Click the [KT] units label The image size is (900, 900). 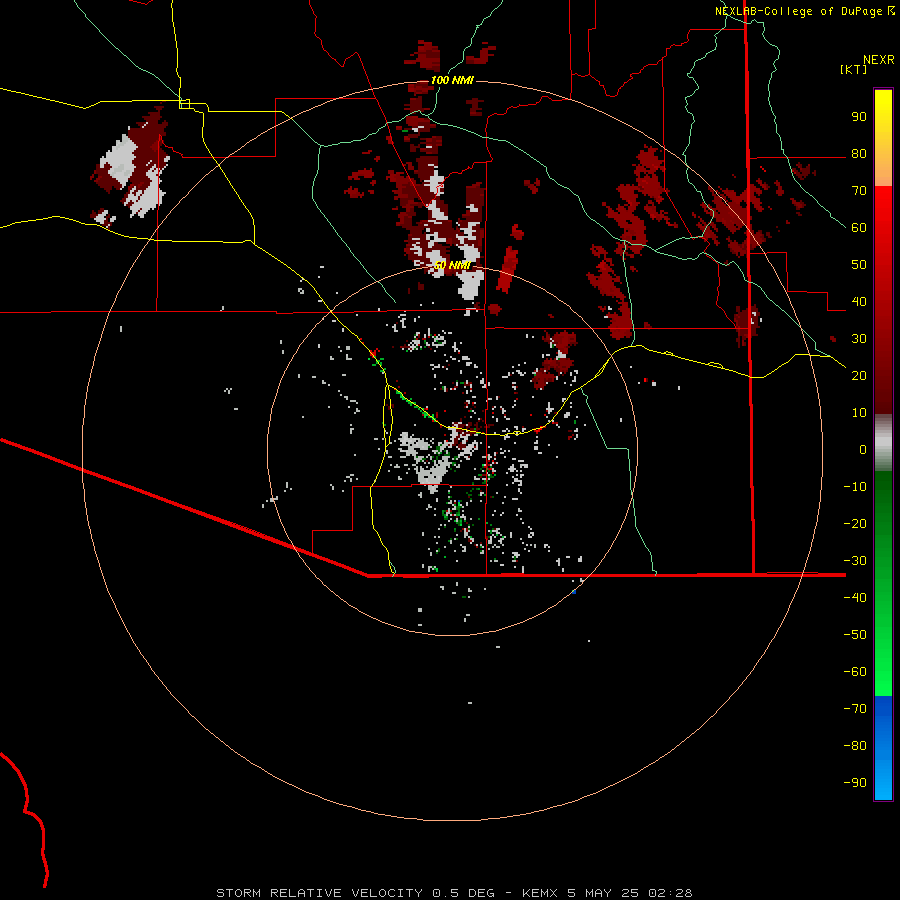[x=854, y=69]
